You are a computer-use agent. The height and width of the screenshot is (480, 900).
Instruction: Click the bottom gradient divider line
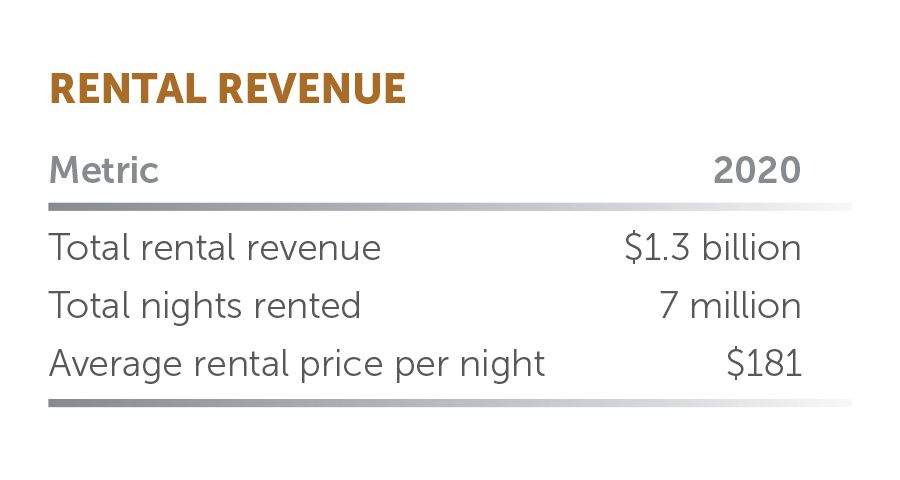[x=450, y=403]
